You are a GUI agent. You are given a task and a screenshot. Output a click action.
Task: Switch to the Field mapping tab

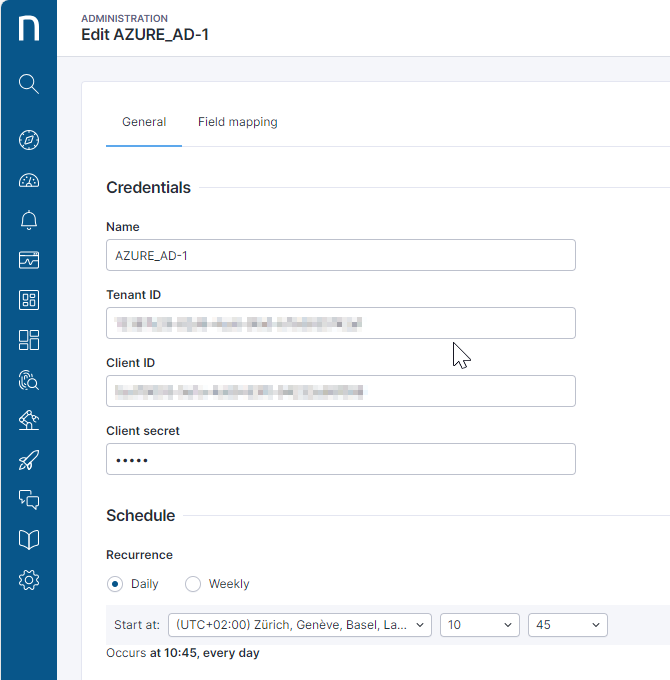[237, 122]
